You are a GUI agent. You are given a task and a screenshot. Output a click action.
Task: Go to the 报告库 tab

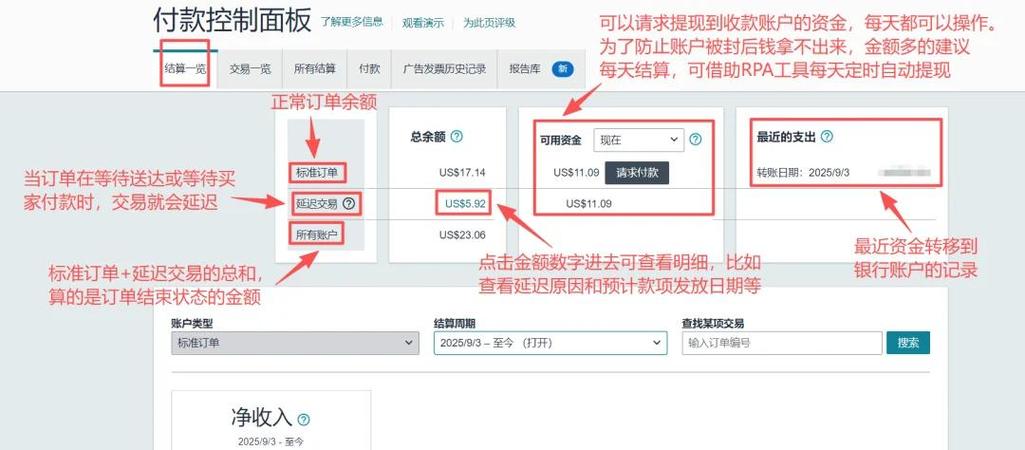point(541,69)
